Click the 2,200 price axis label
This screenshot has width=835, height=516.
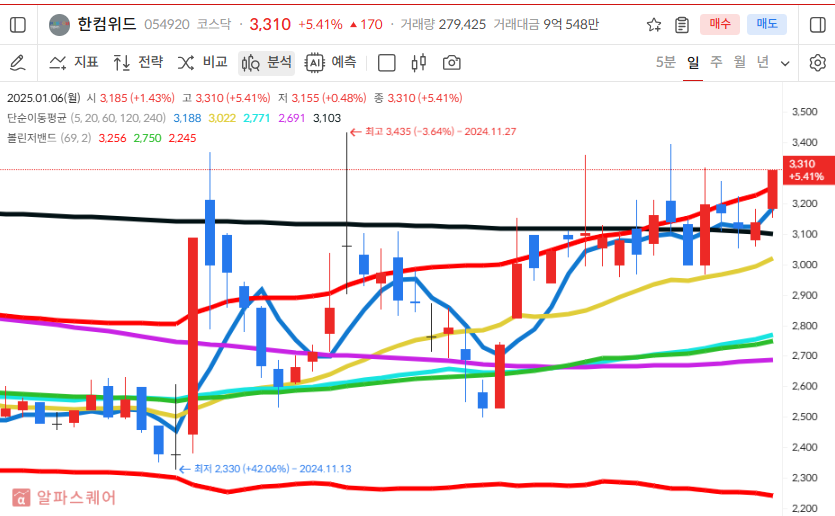pos(804,509)
